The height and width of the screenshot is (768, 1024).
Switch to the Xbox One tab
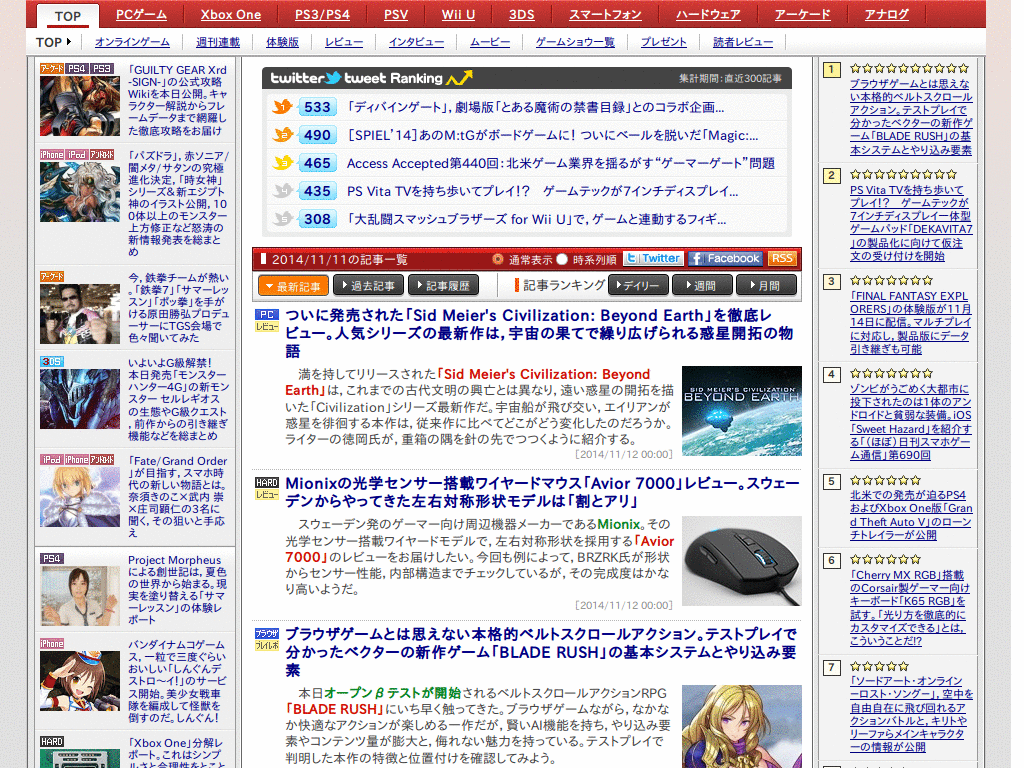(x=229, y=14)
